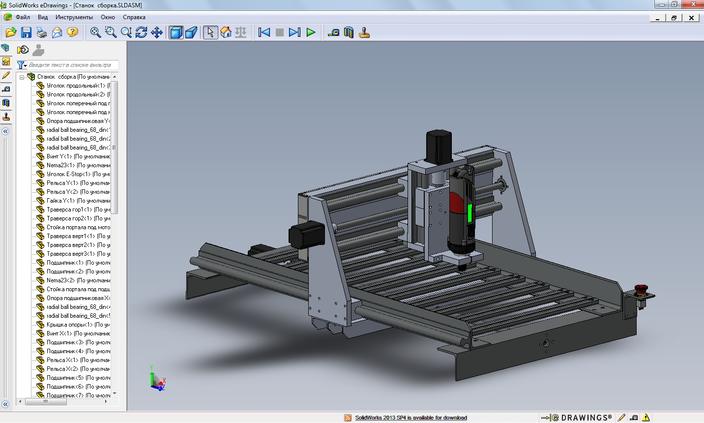This screenshot has height=423, width=704.
Task: Open the Справка menu
Action: [x=134, y=17]
